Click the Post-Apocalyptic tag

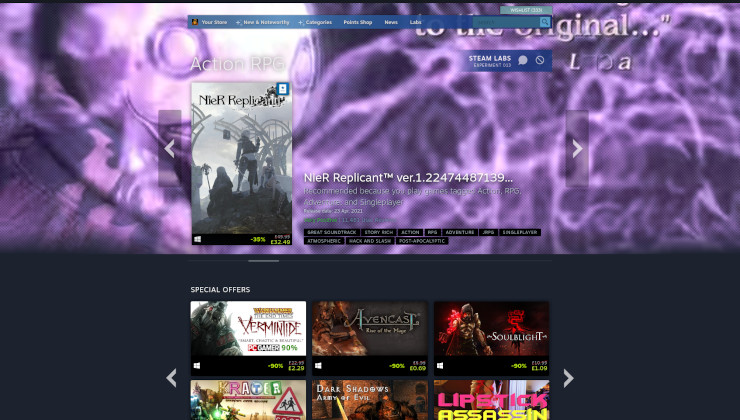[422, 241]
